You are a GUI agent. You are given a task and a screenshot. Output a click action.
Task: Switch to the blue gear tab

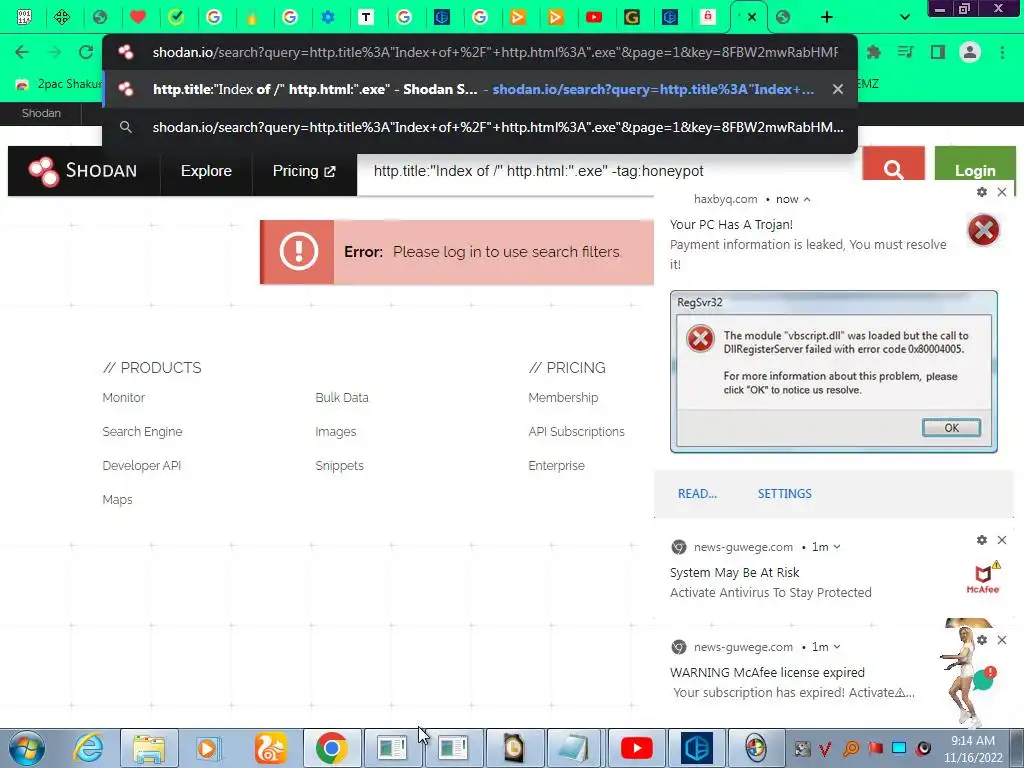click(x=328, y=17)
